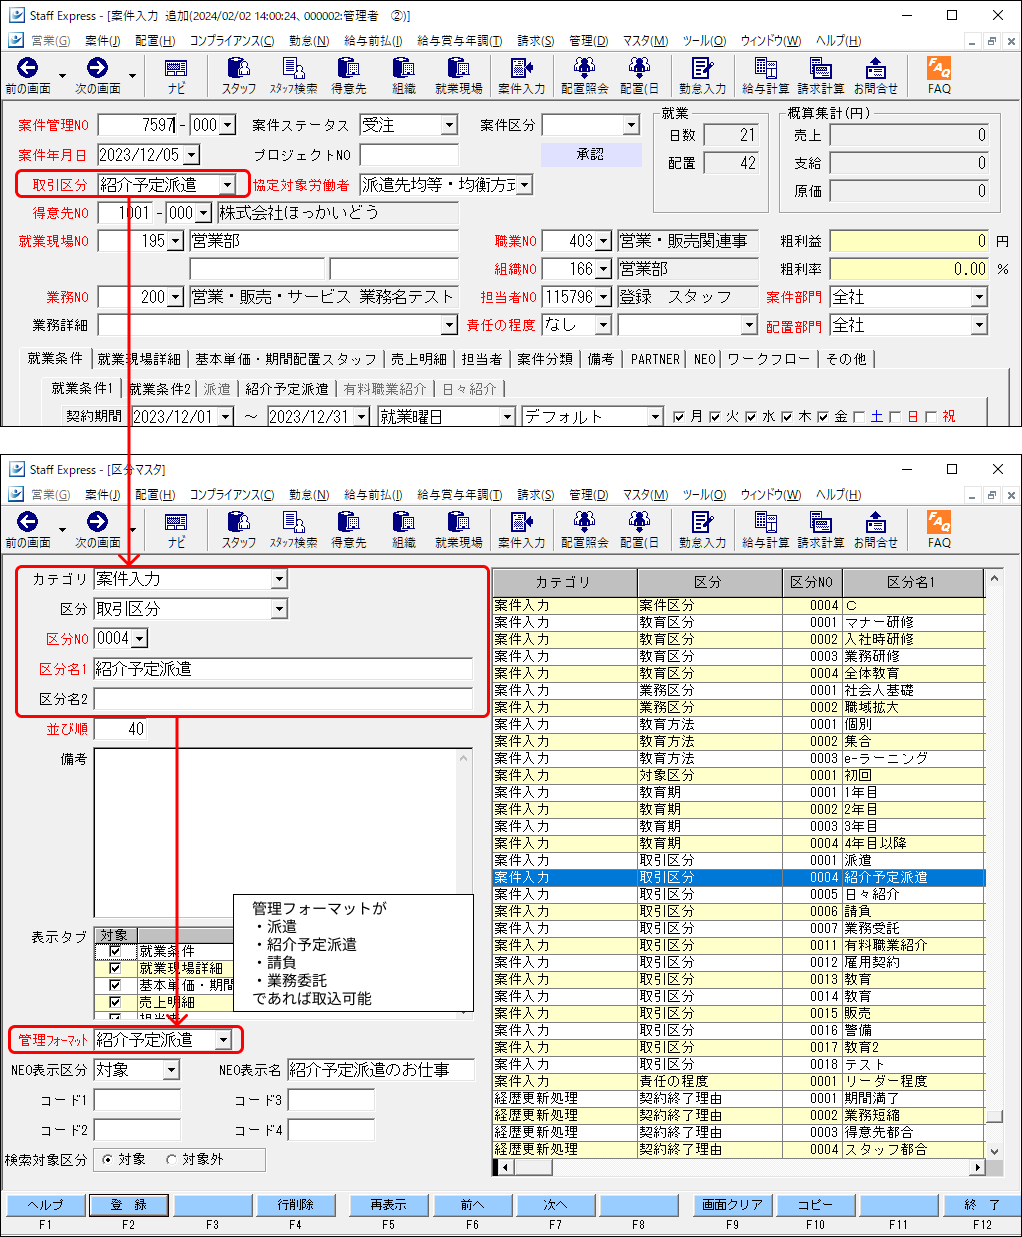
Task: Open the 案件部門 dropdown showing 全社
Action: pyautogui.click(x=979, y=297)
